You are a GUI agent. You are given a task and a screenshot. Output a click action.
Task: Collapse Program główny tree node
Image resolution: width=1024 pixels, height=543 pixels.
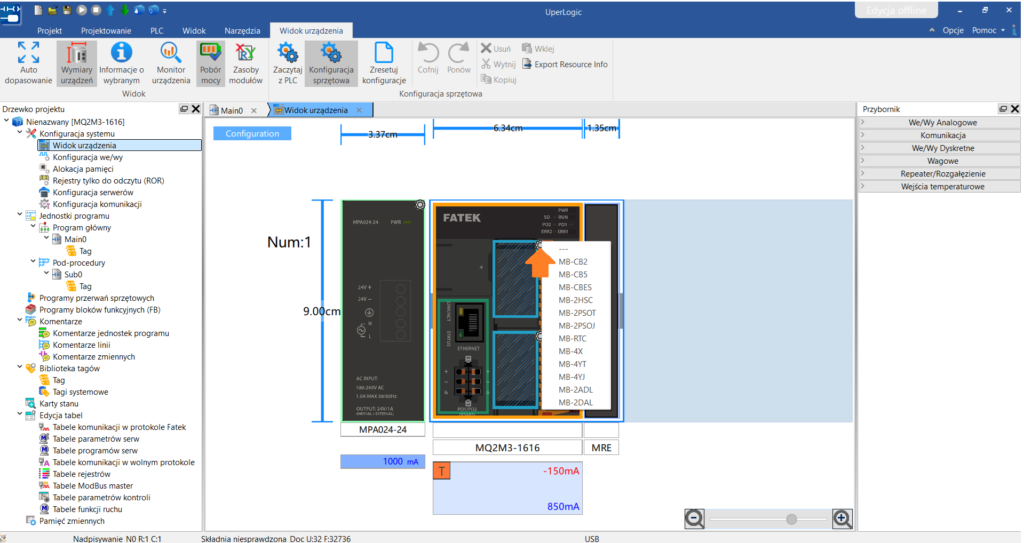[x=33, y=227]
